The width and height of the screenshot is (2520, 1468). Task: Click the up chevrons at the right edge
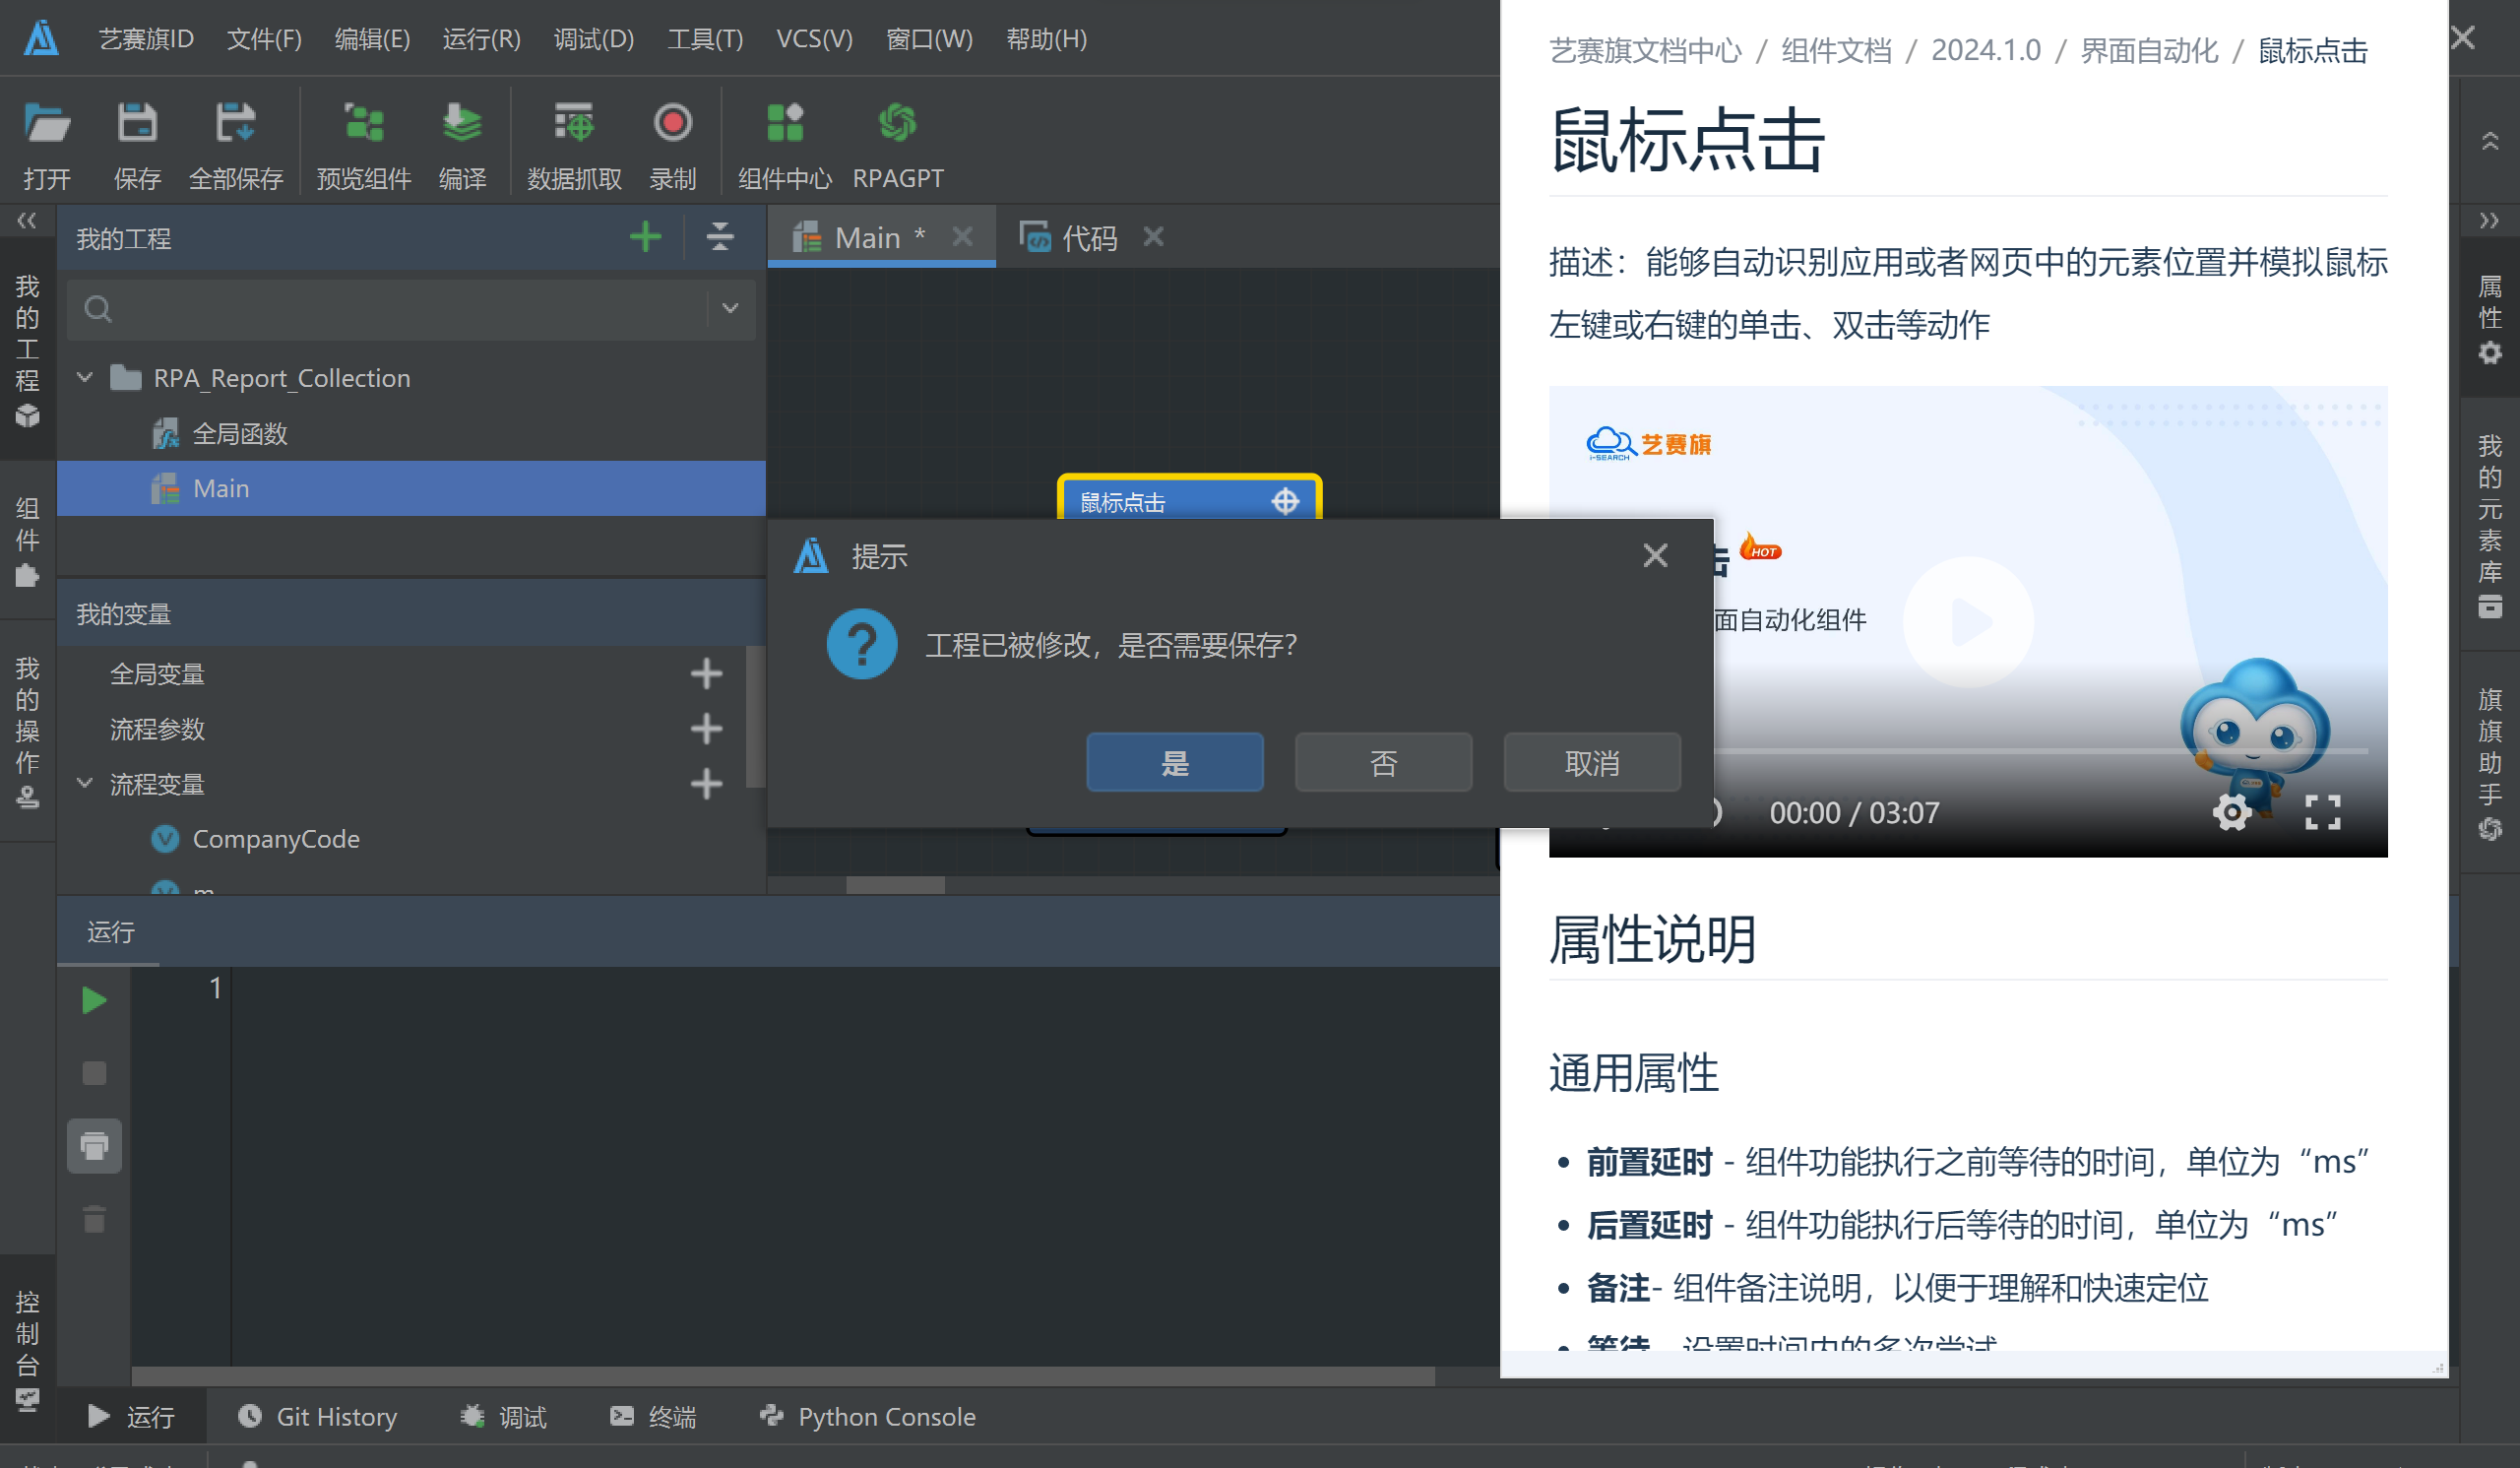(2490, 141)
